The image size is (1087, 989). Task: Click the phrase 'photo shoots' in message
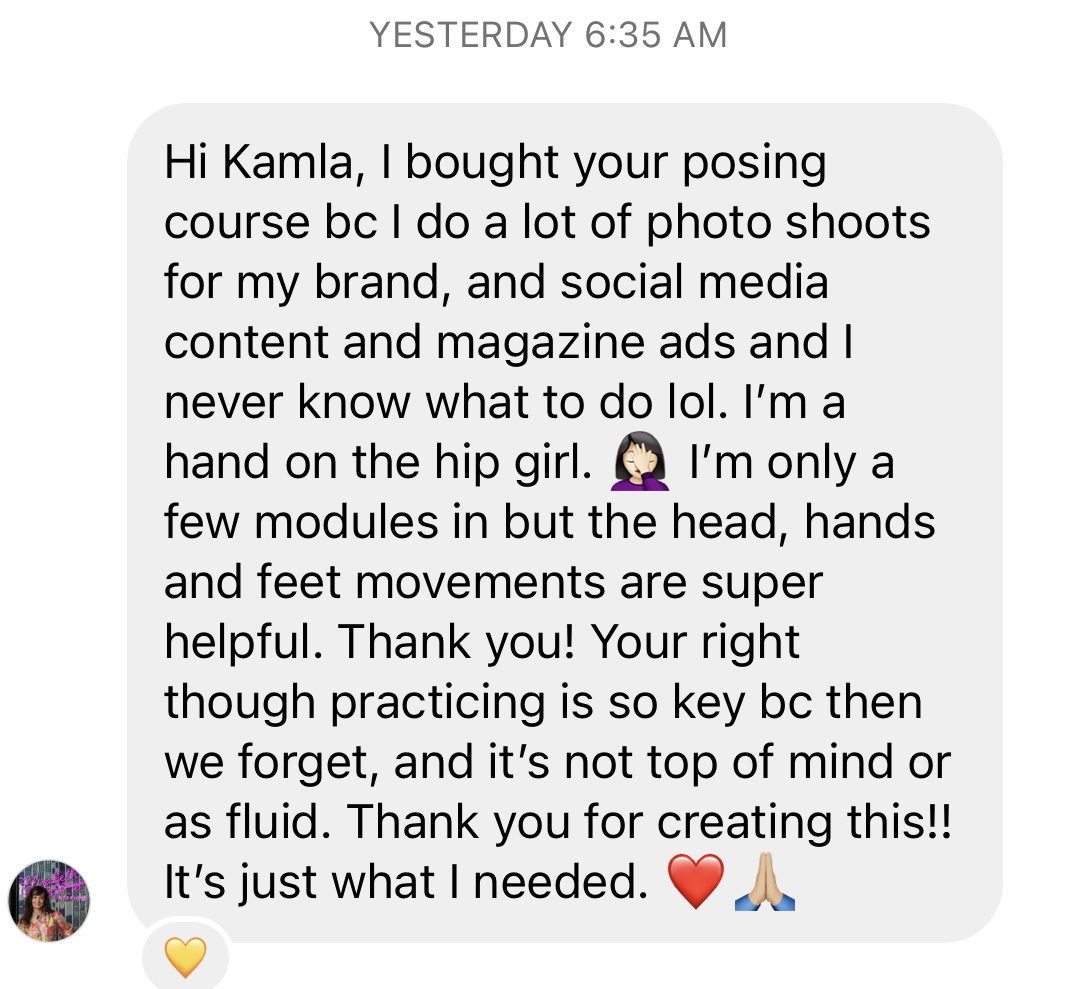(x=788, y=224)
